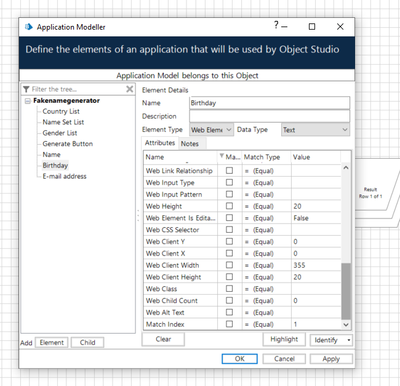Click the value 1 for Match Index
The height and width of the screenshot is (386, 400).
point(295,324)
